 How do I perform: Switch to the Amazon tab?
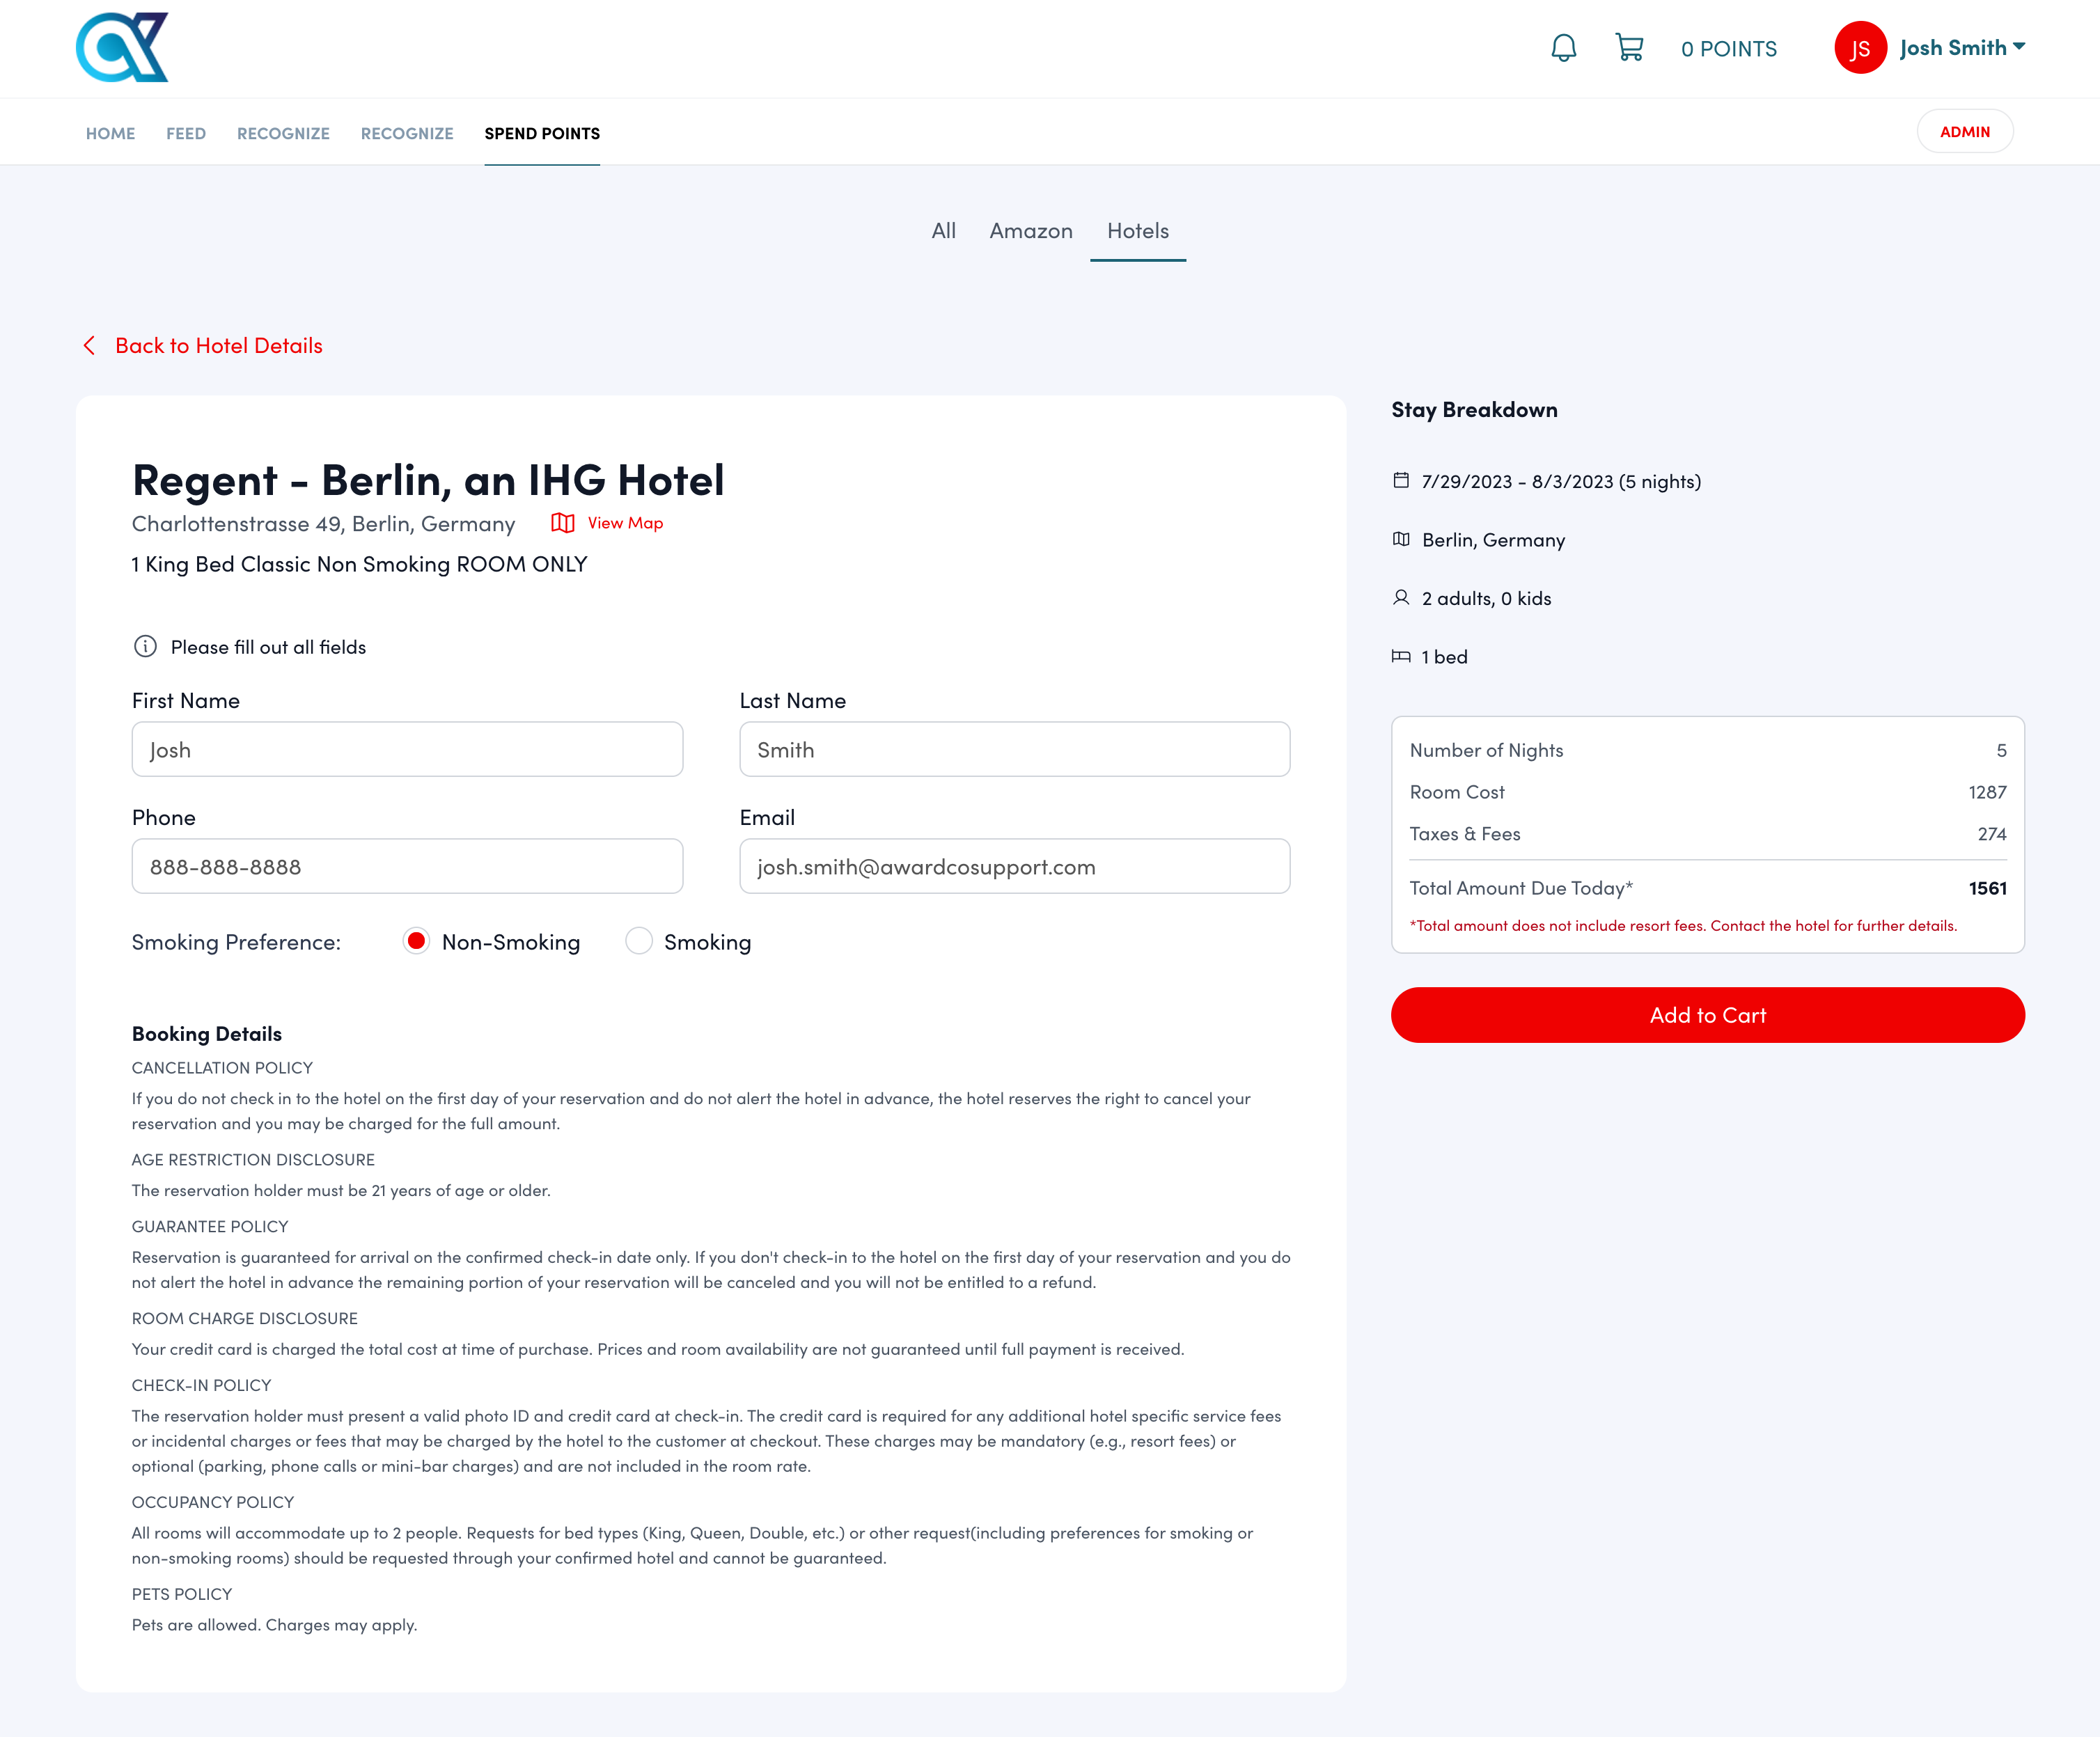(1030, 231)
